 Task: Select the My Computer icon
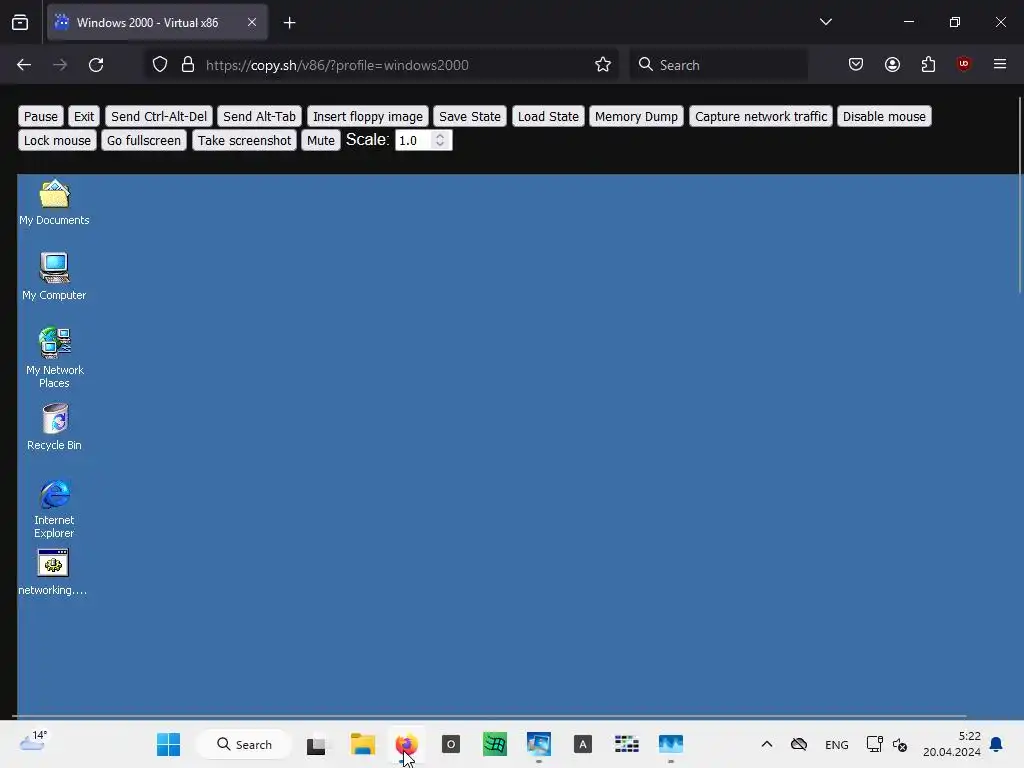click(54, 277)
